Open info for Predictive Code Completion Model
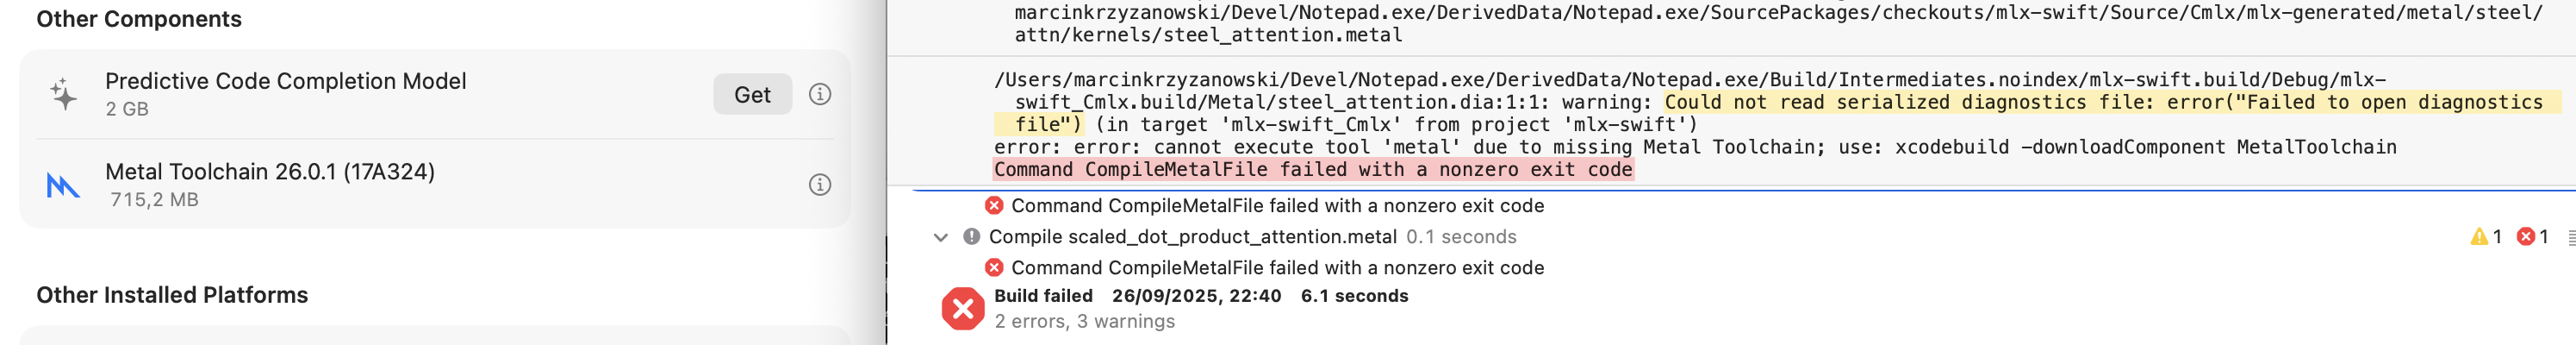This screenshot has width=2576, height=345. (x=819, y=94)
